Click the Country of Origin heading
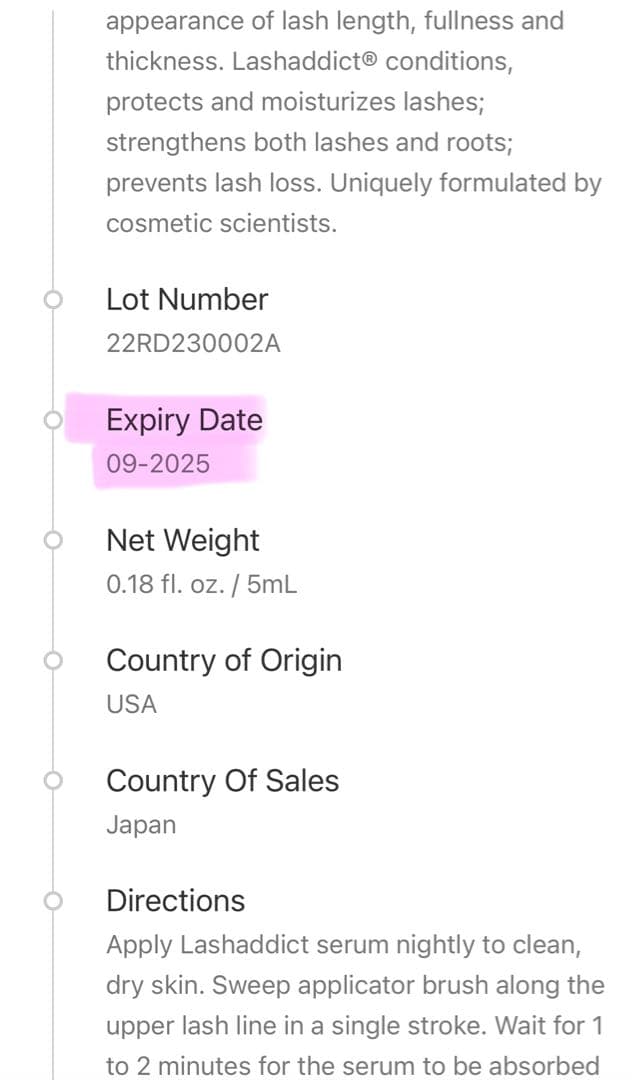The height and width of the screenshot is (1080, 633). 224,660
